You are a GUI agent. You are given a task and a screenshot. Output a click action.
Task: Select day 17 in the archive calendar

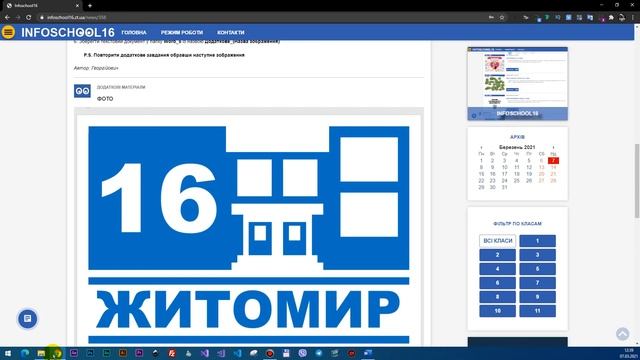coord(504,174)
